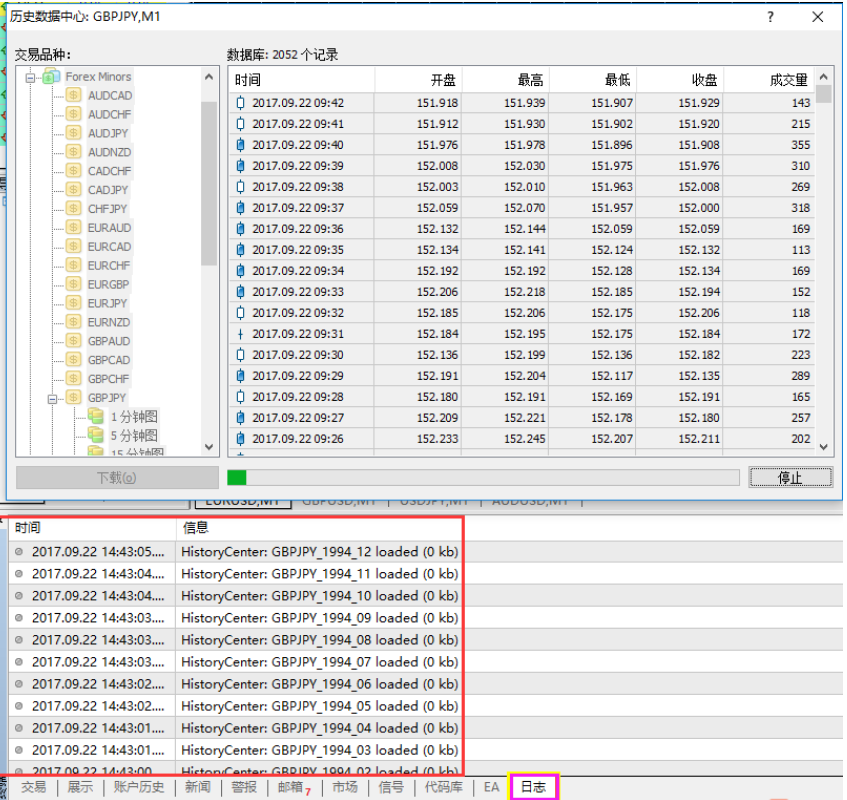Collapse the GBPJPY symbol node
The image size is (847, 800).
click(52, 398)
